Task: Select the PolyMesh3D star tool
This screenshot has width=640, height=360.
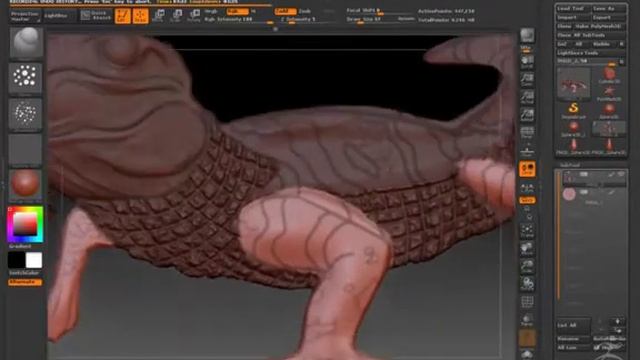Action: coord(609,93)
